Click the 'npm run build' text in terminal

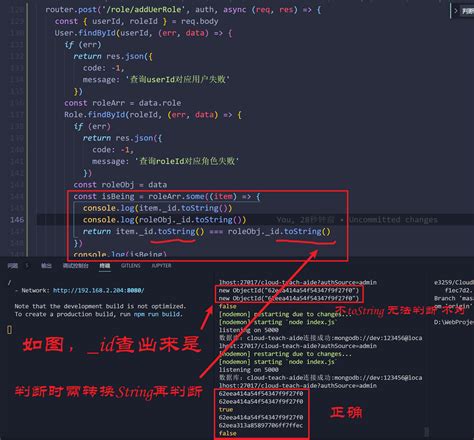(157, 314)
